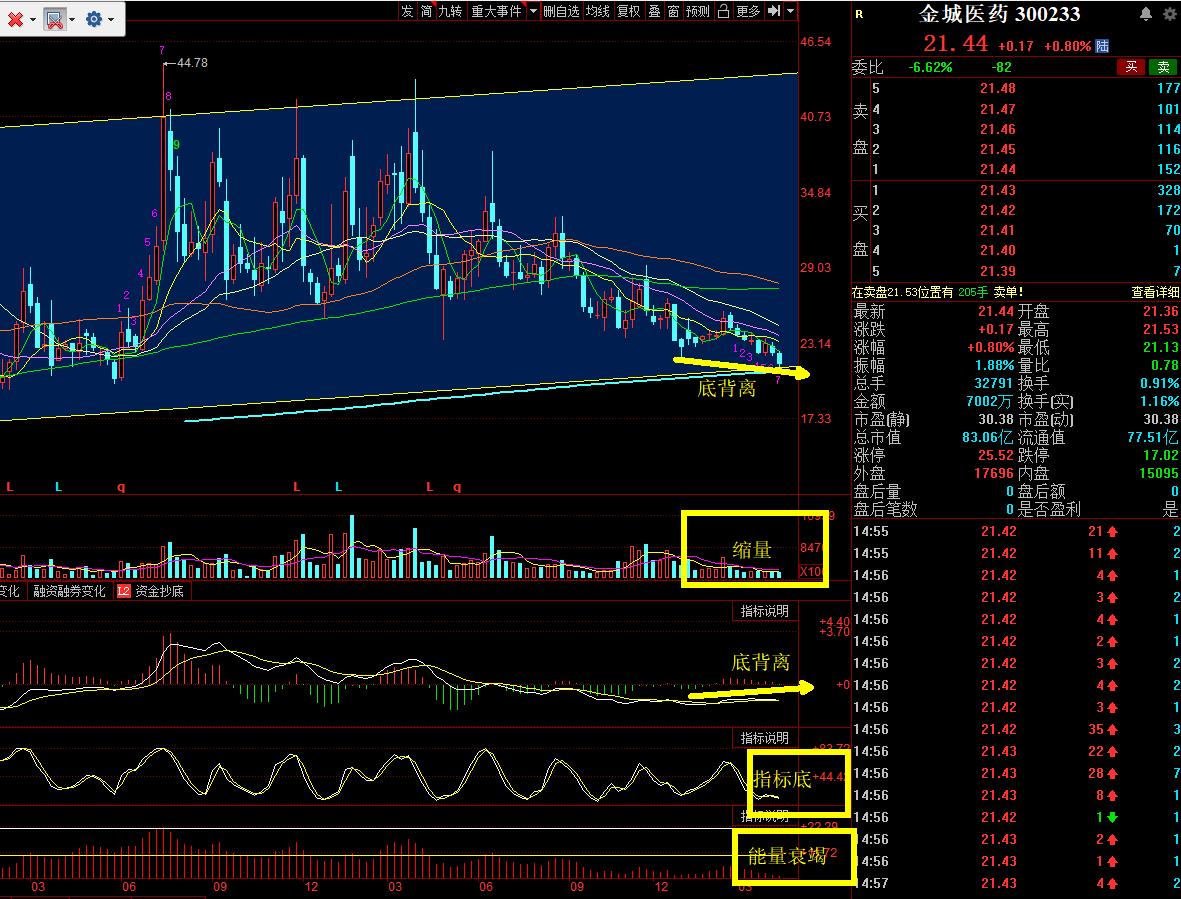Click the last price 21.44 in header
The image size is (1181, 899).
tap(955, 44)
